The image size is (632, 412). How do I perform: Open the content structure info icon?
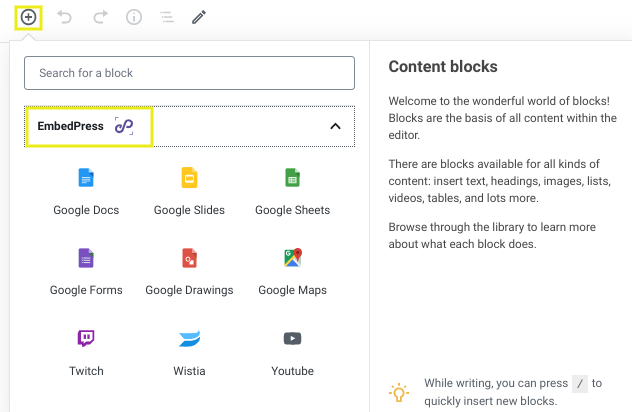pos(134,17)
